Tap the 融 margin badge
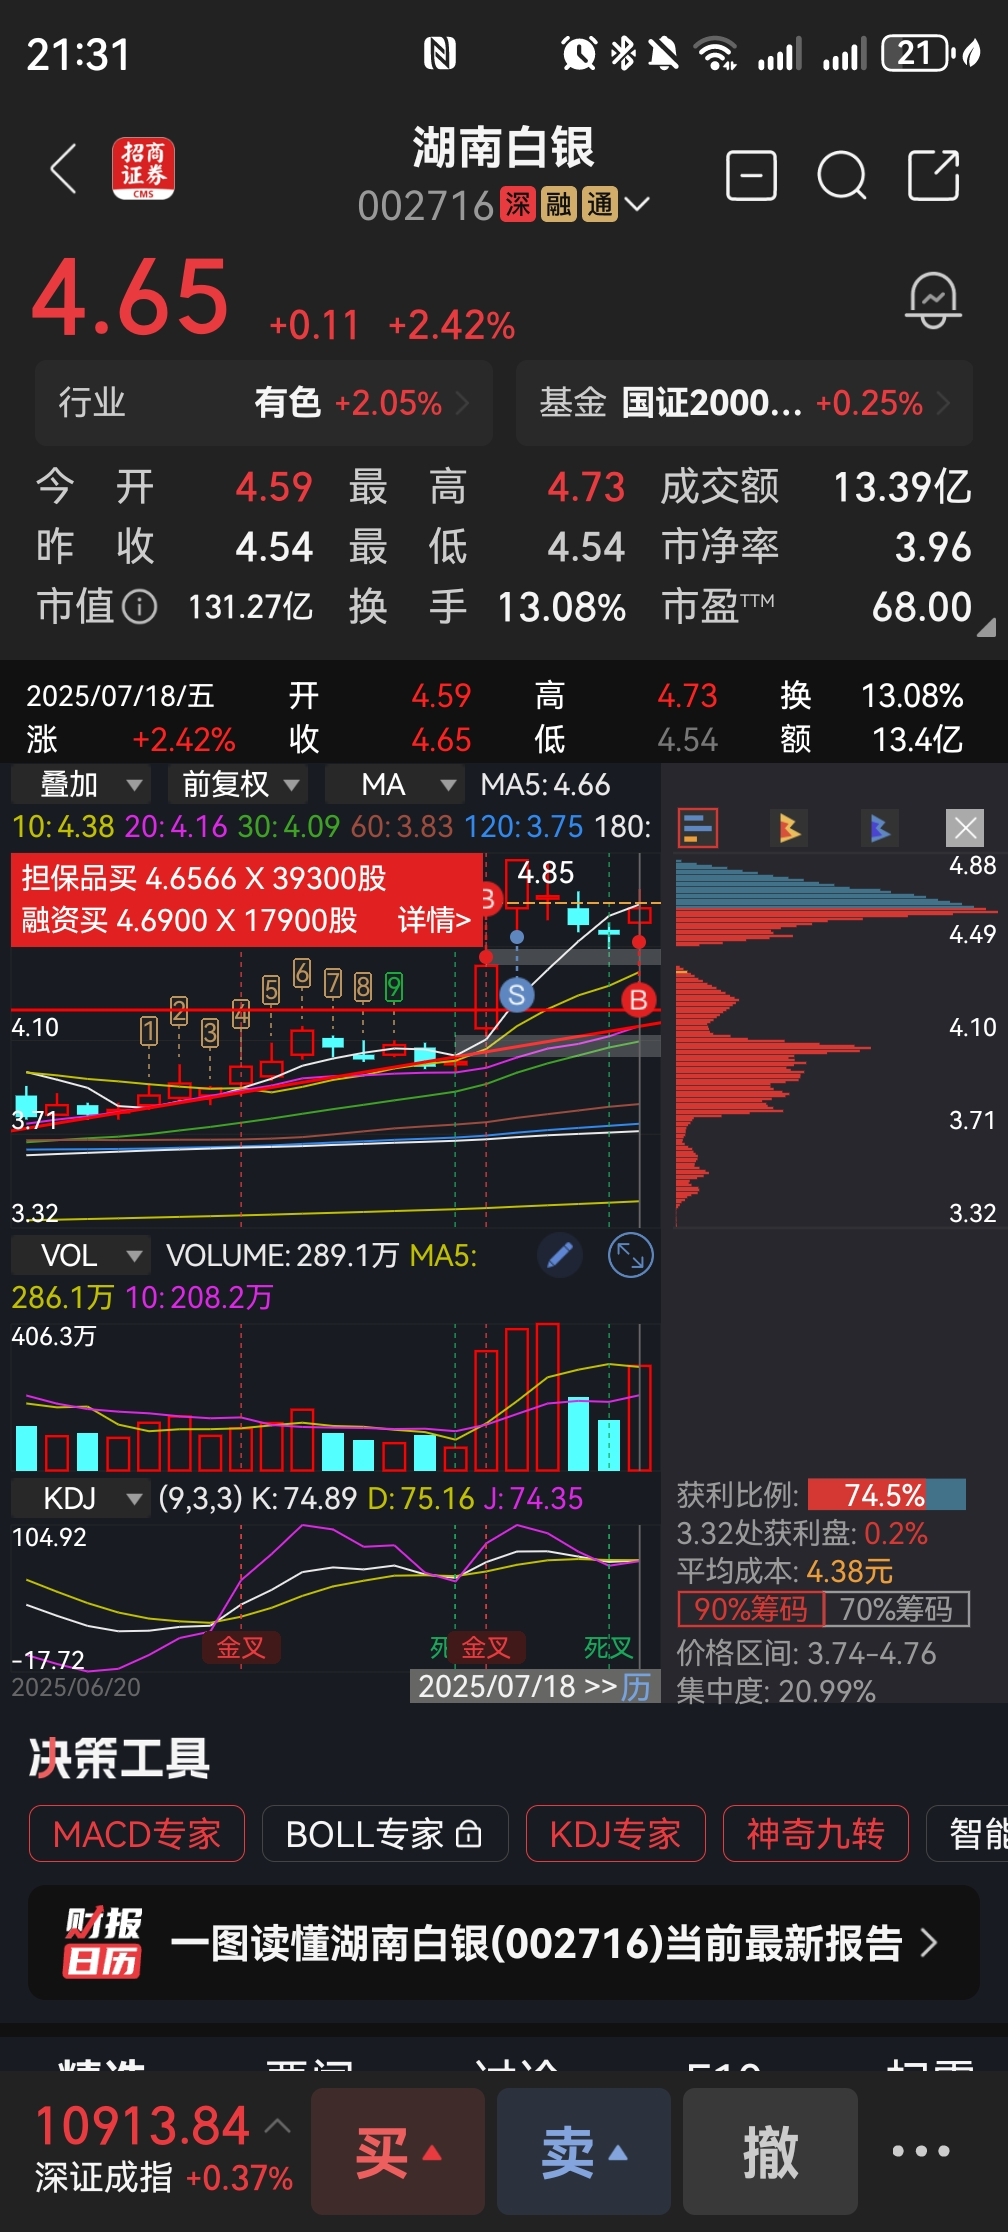 coord(559,205)
